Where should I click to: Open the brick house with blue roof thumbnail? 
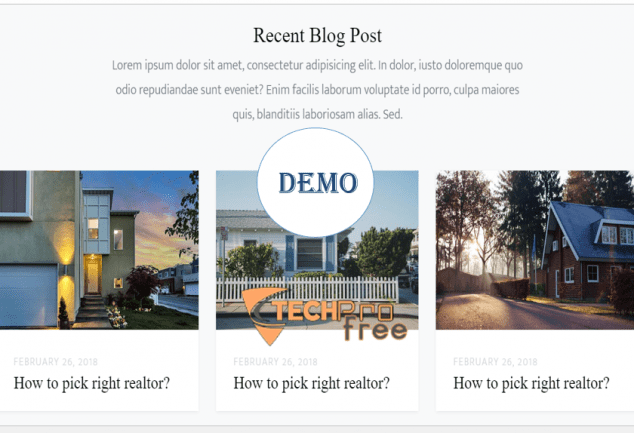(535, 250)
